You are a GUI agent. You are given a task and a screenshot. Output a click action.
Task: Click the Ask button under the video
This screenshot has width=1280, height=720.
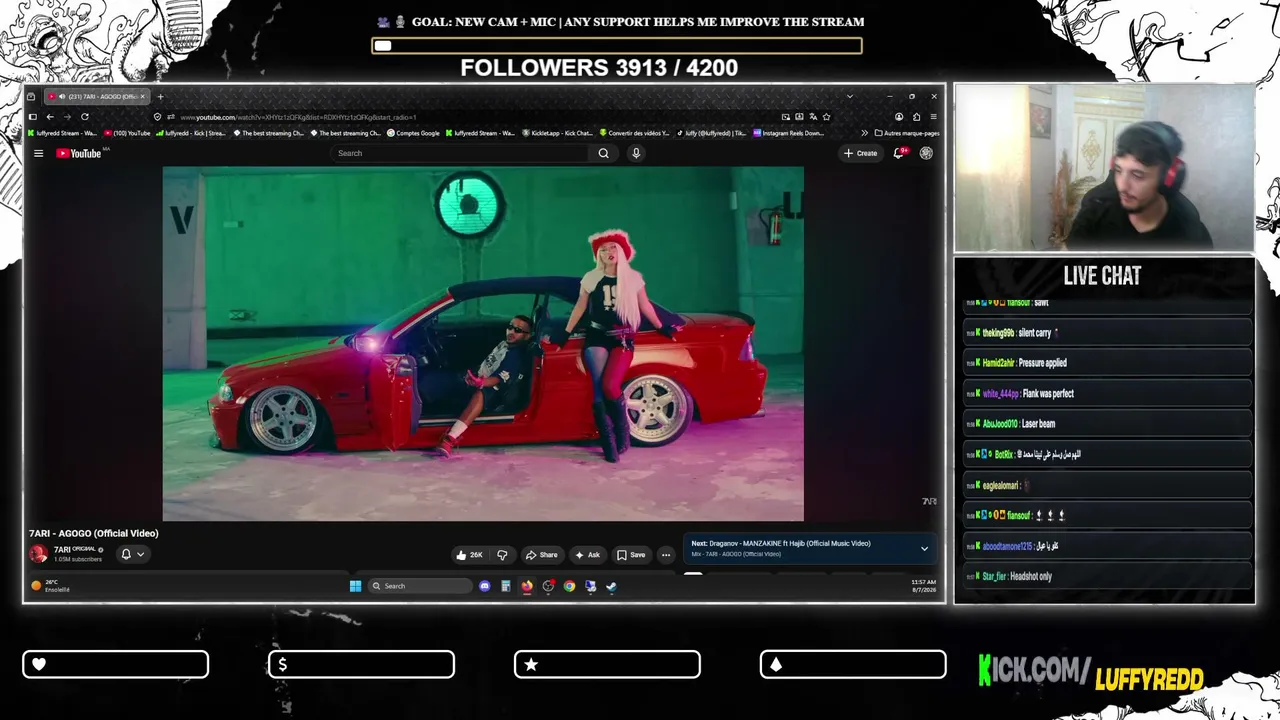(588, 555)
